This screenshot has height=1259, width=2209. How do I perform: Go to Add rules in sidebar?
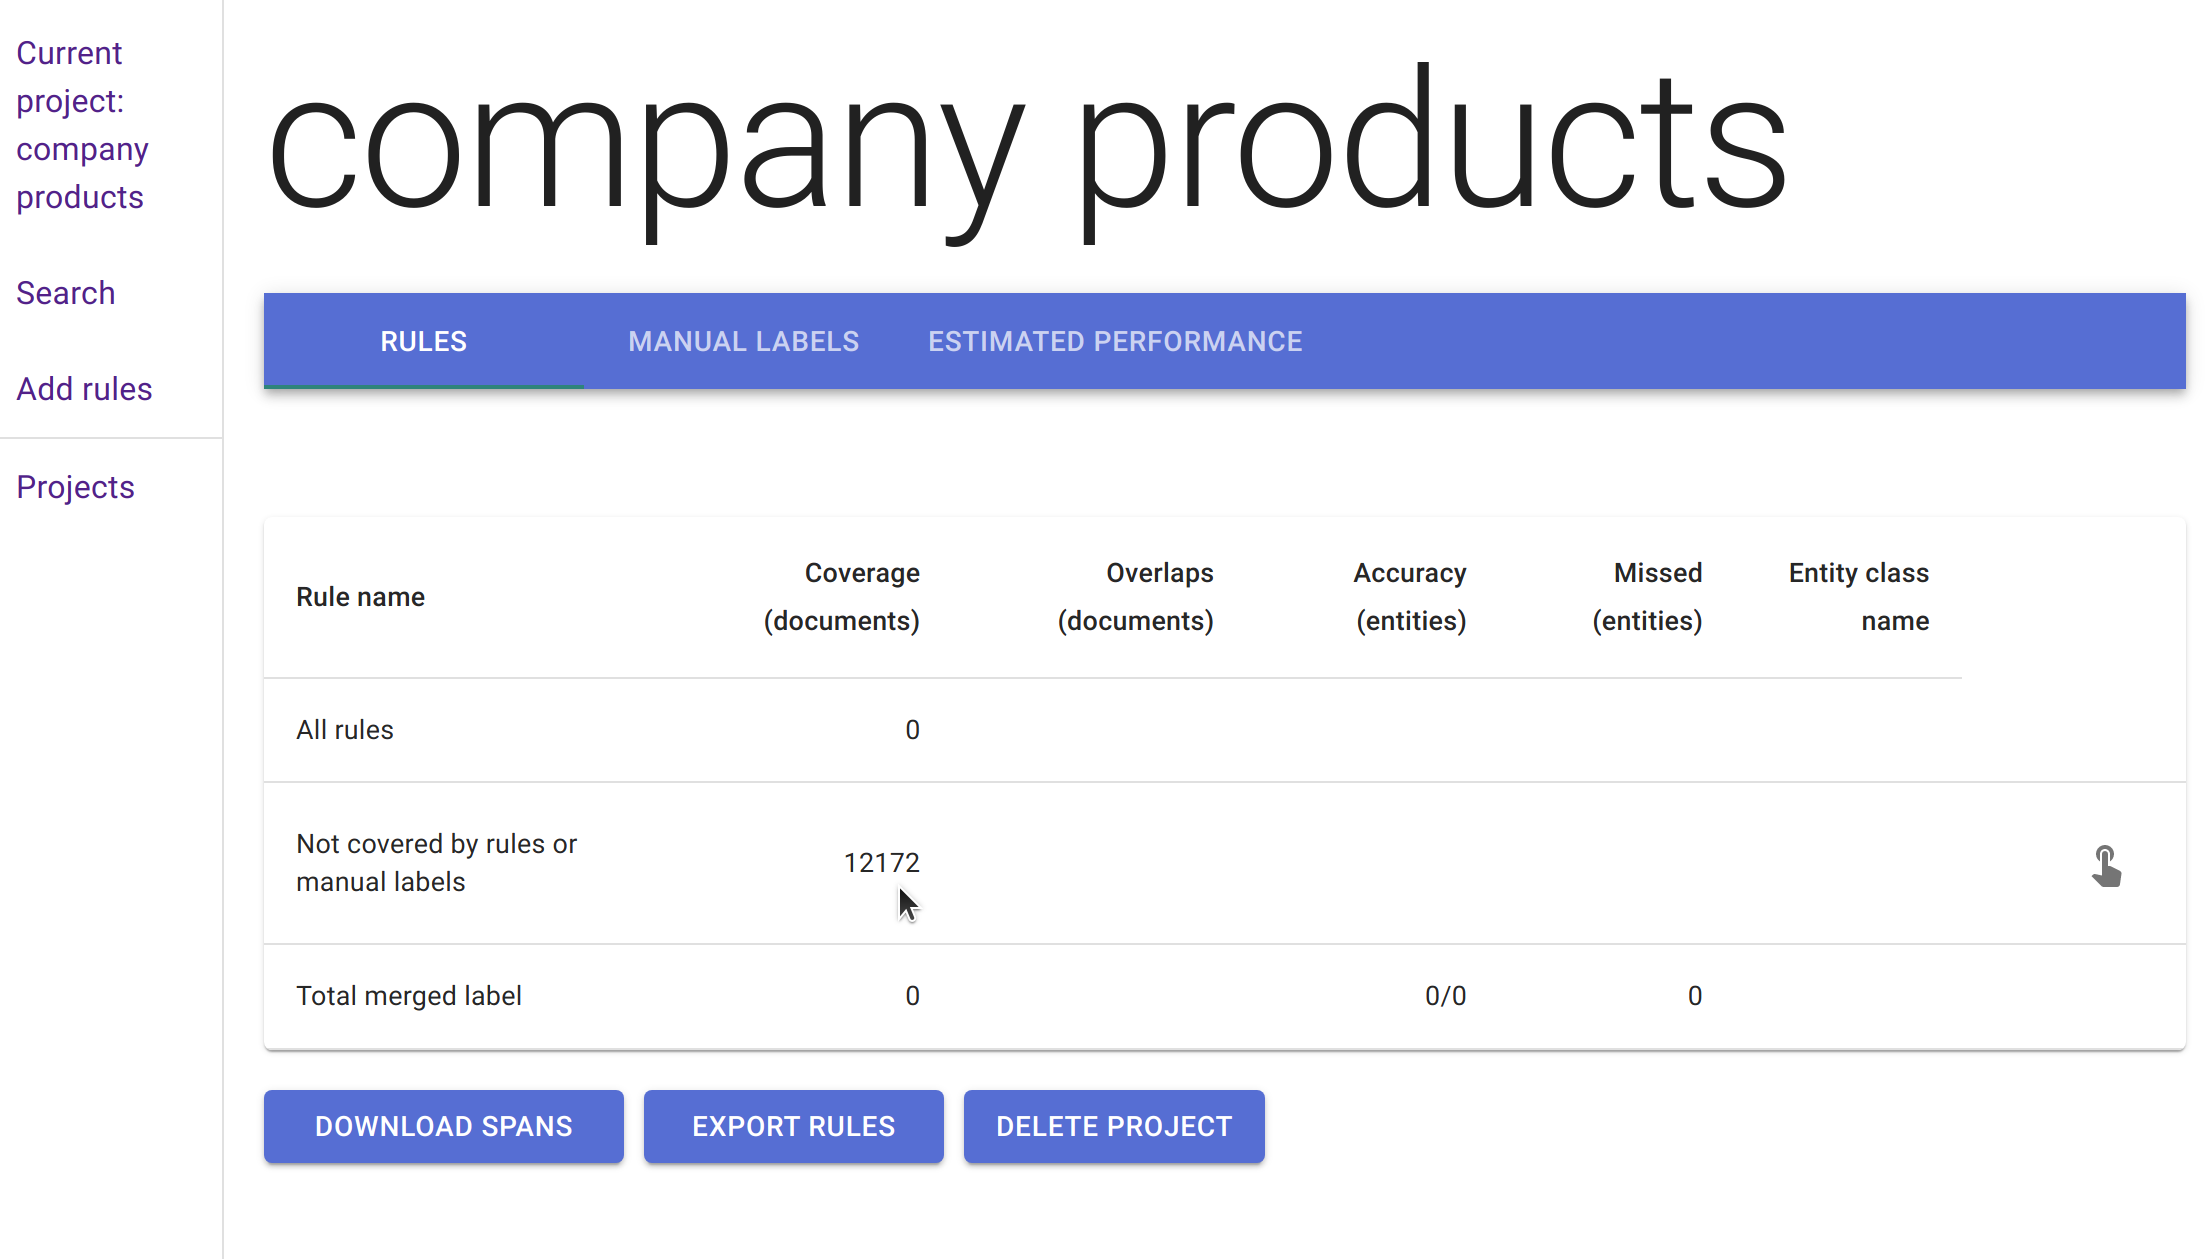pyautogui.click(x=84, y=389)
